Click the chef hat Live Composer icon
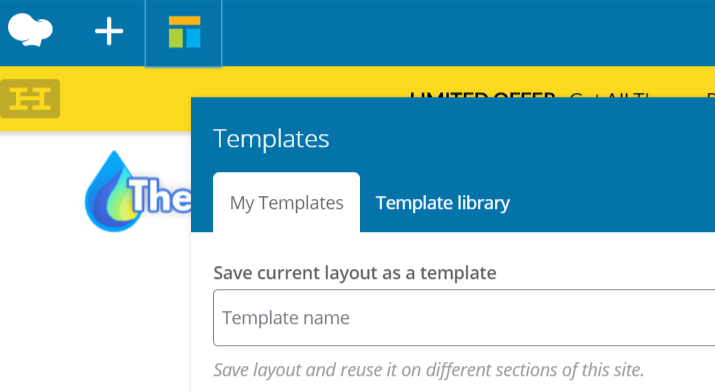This screenshot has width=715, height=392. pyautogui.click(x=30, y=30)
